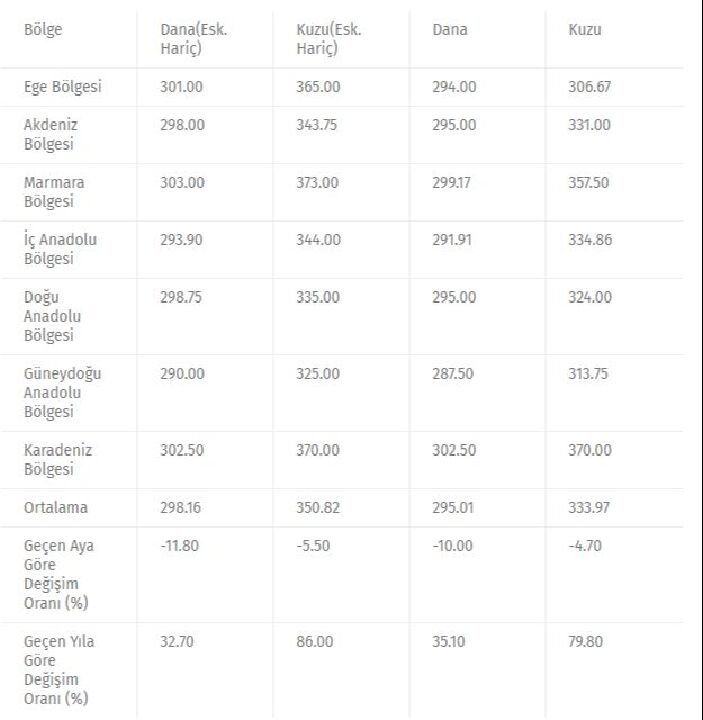Select the Doğu Anadolu Bölgesi label
This screenshot has height=720, width=703.
(52, 316)
